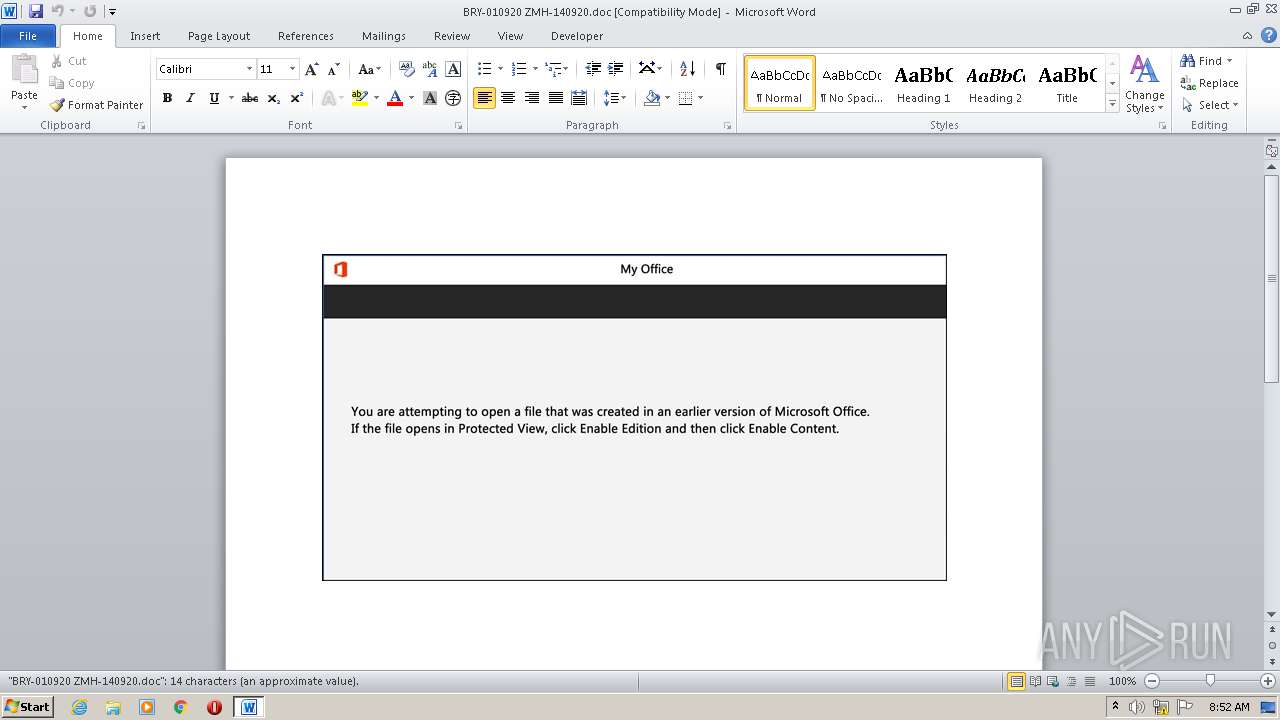Click the Character Border icon
The image size is (1280, 720).
point(453,69)
